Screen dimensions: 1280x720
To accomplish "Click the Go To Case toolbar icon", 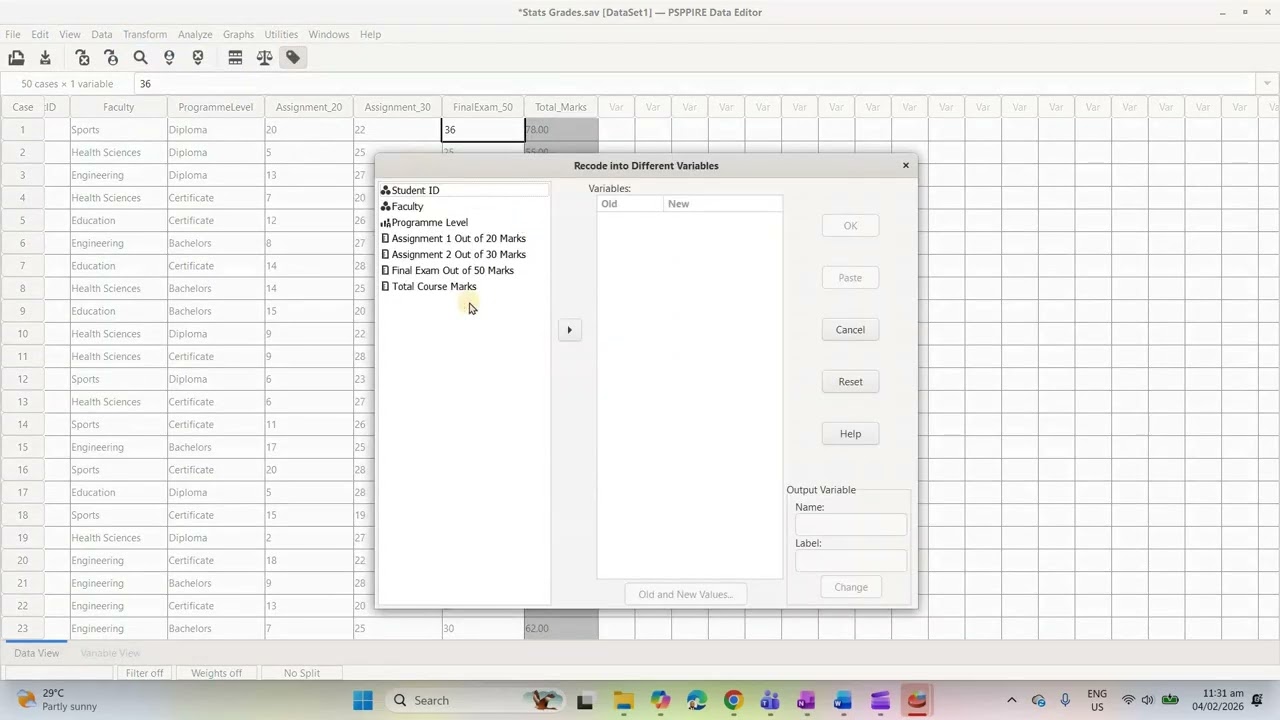I will coord(111,58).
